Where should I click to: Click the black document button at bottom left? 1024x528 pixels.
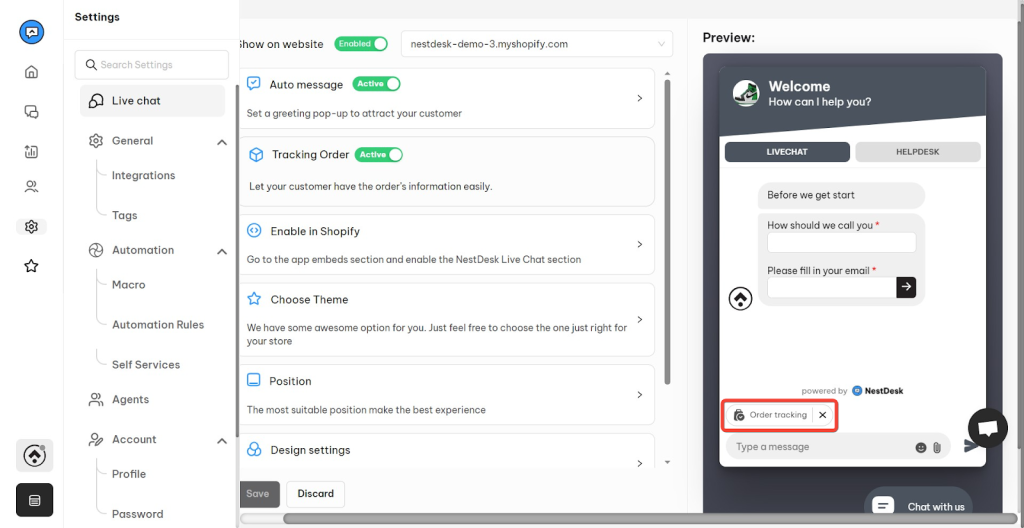click(x=35, y=500)
